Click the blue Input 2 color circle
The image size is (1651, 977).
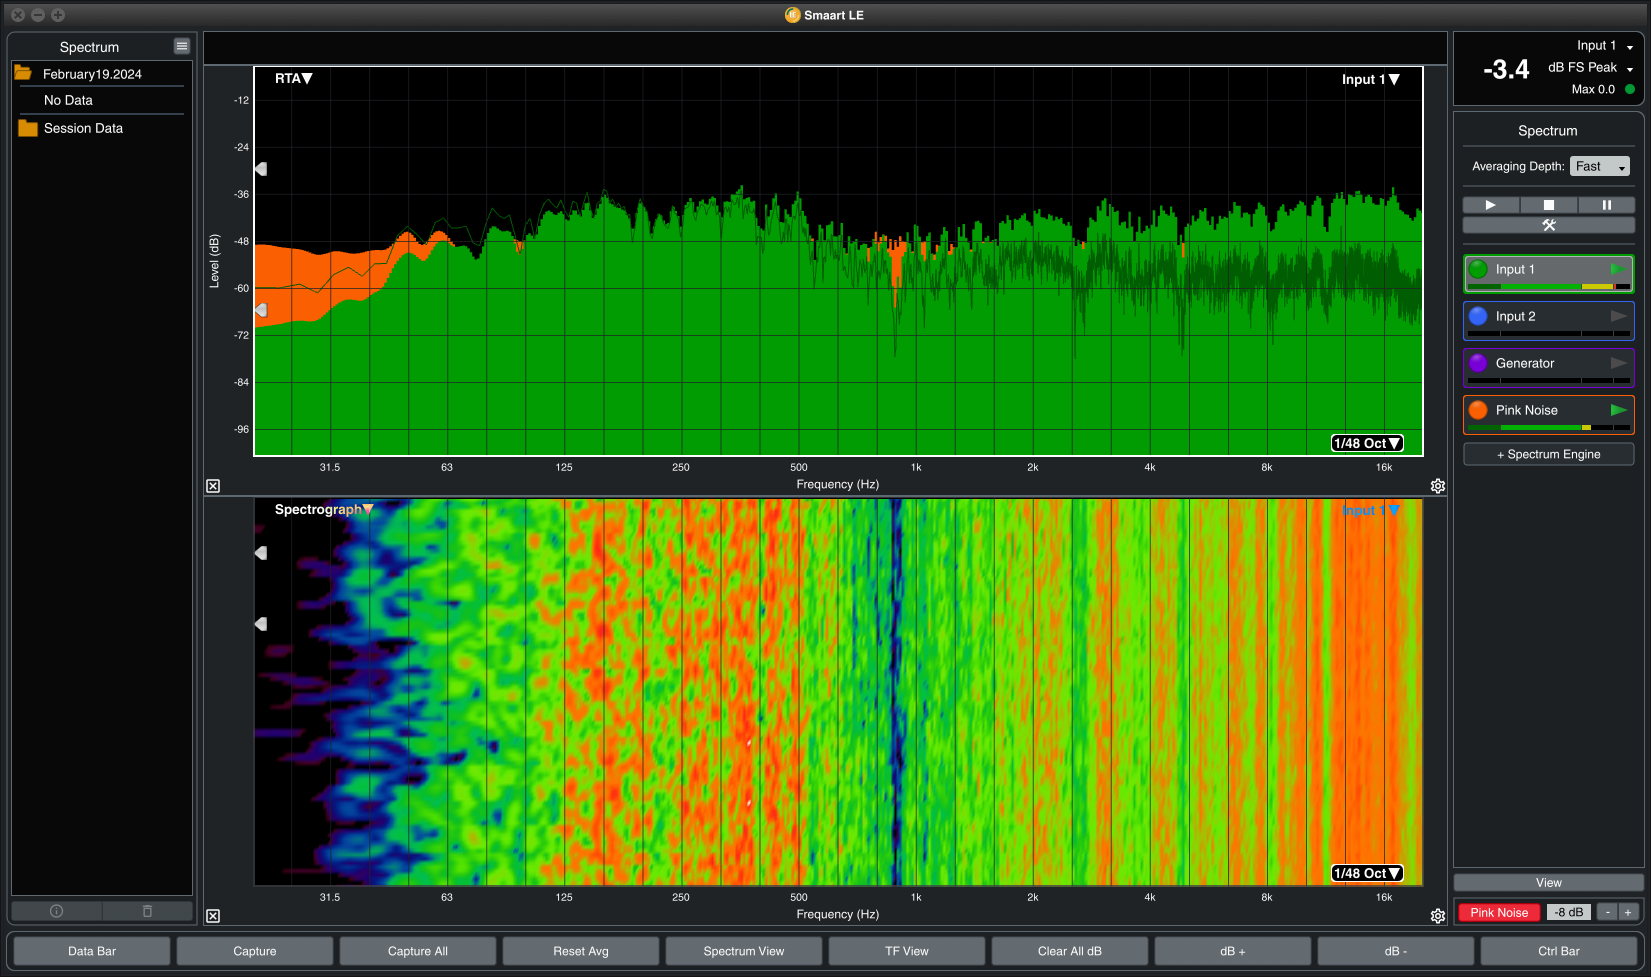(x=1478, y=316)
